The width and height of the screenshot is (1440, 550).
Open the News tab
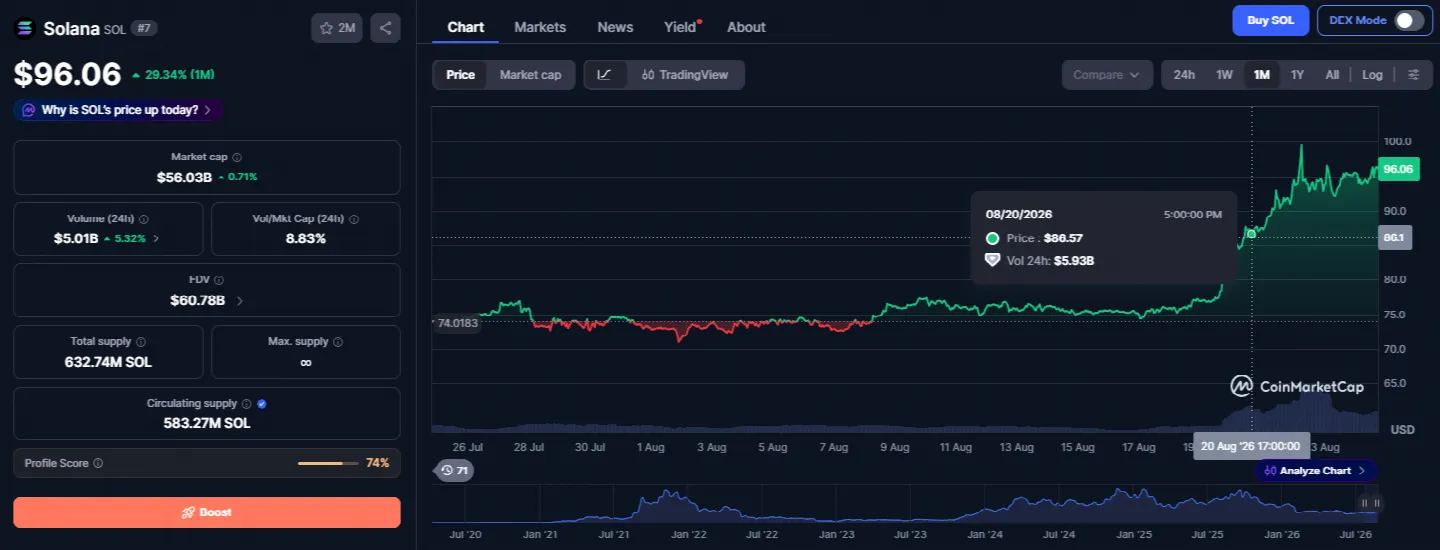point(615,27)
